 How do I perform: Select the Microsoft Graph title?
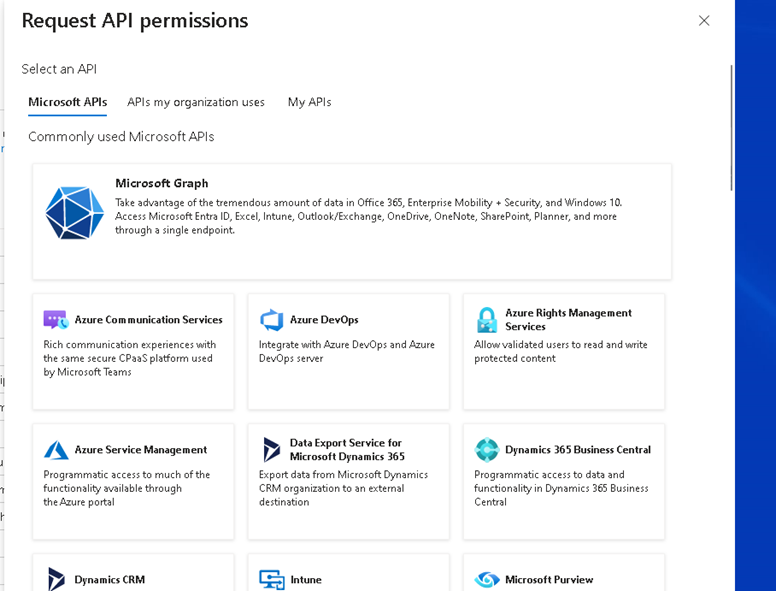[x=162, y=183]
